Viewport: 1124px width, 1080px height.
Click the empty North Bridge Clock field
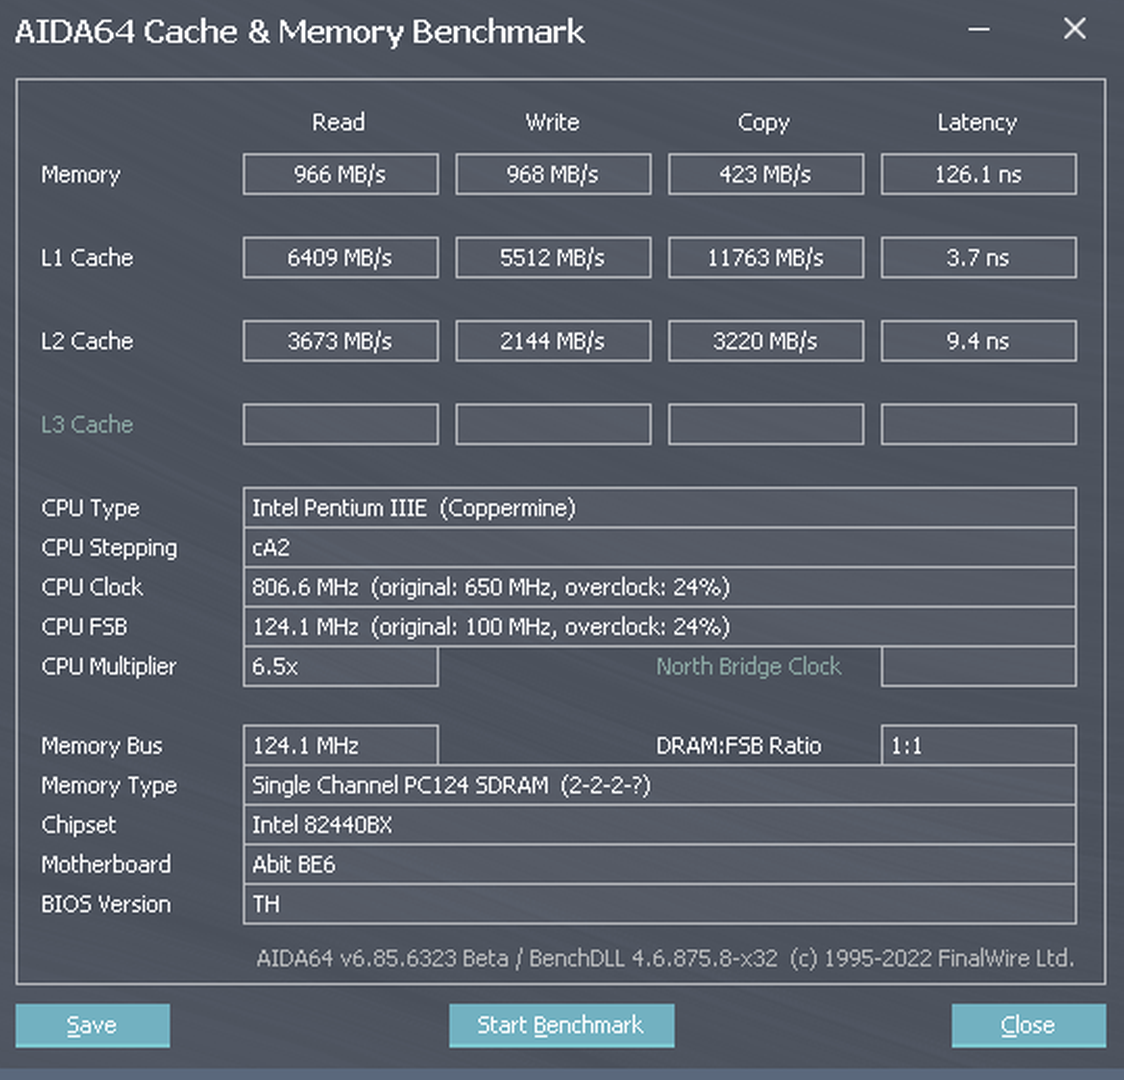(978, 666)
